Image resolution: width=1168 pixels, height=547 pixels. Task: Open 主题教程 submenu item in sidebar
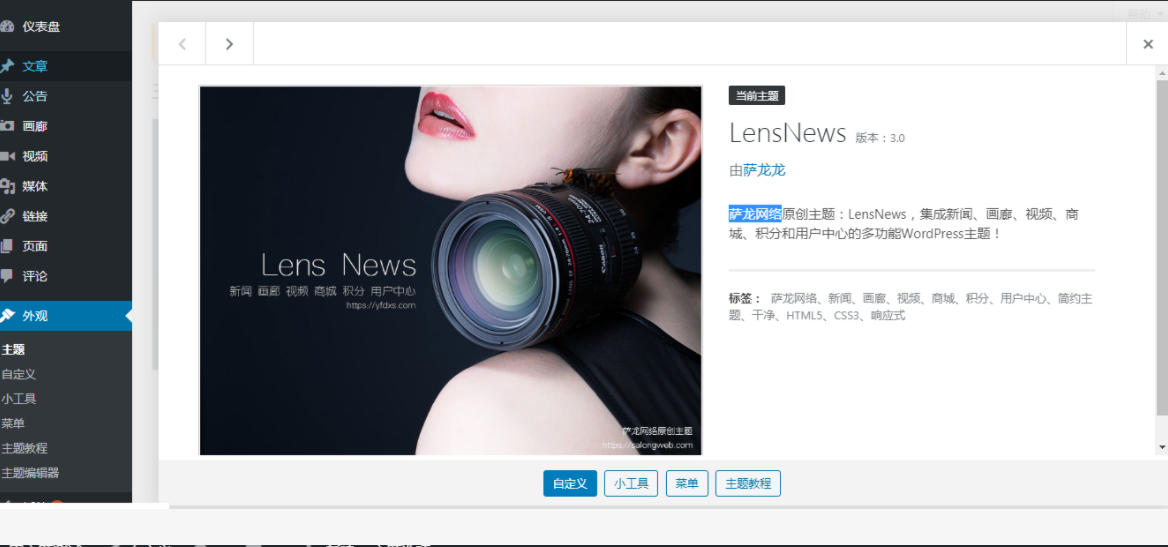[25, 448]
